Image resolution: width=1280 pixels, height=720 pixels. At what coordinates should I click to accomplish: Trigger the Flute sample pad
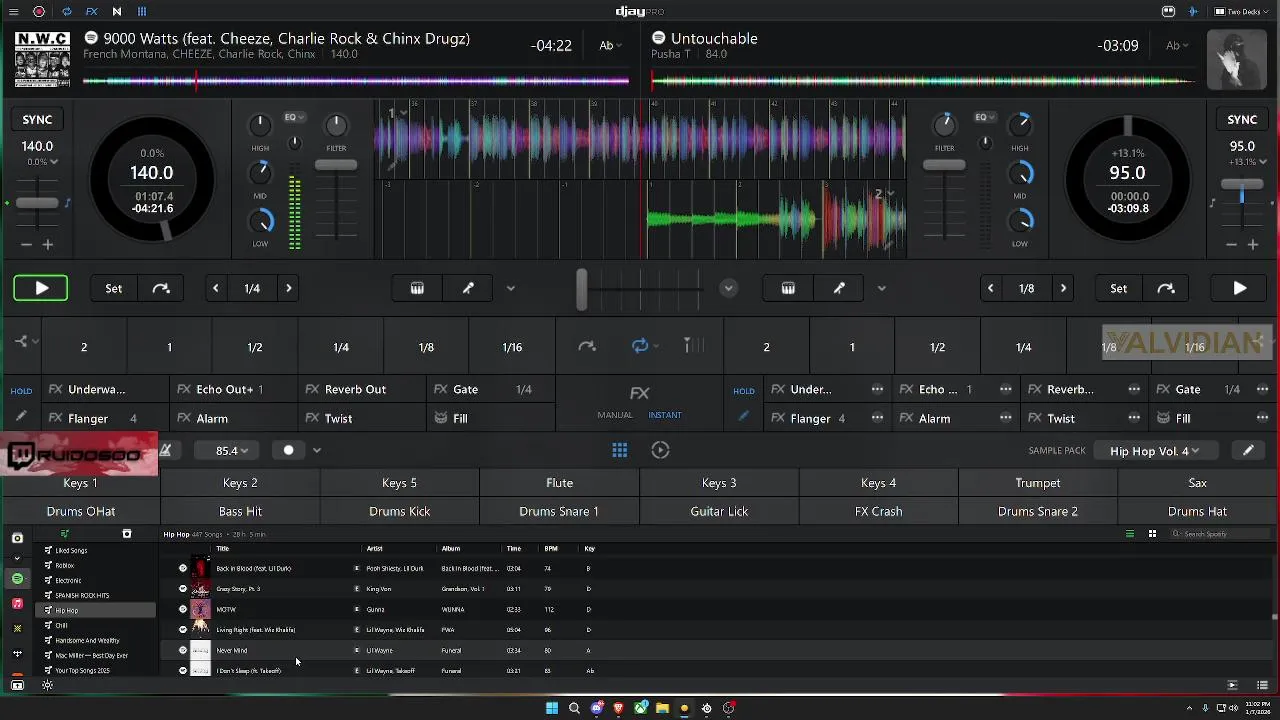click(x=560, y=483)
